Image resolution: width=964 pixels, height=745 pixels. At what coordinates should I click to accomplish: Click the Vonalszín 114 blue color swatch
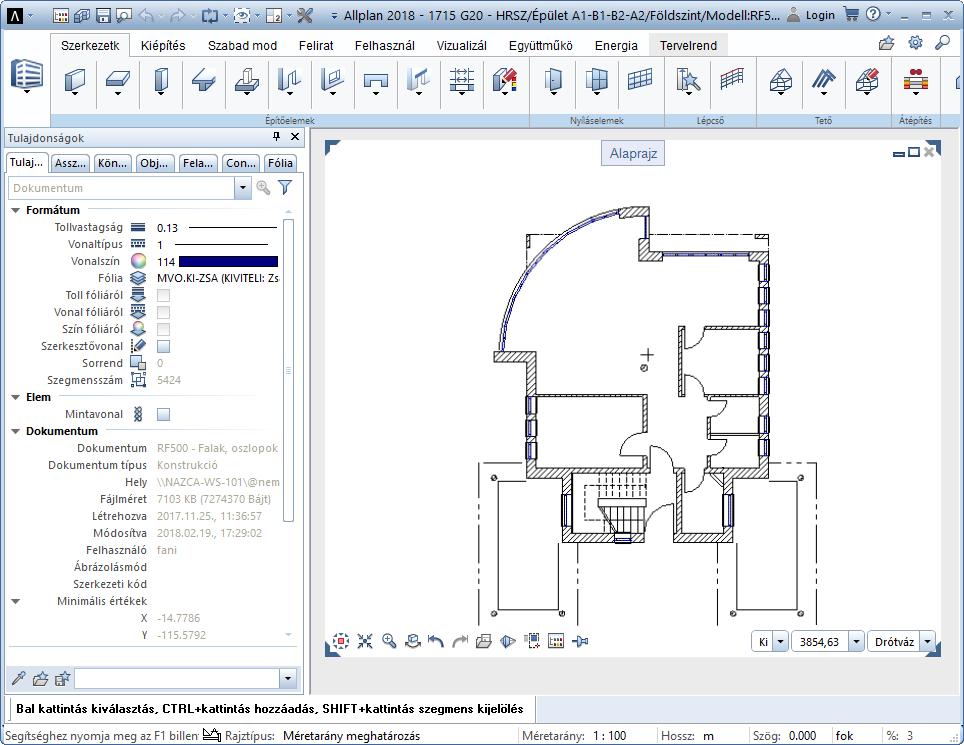click(x=228, y=261)
